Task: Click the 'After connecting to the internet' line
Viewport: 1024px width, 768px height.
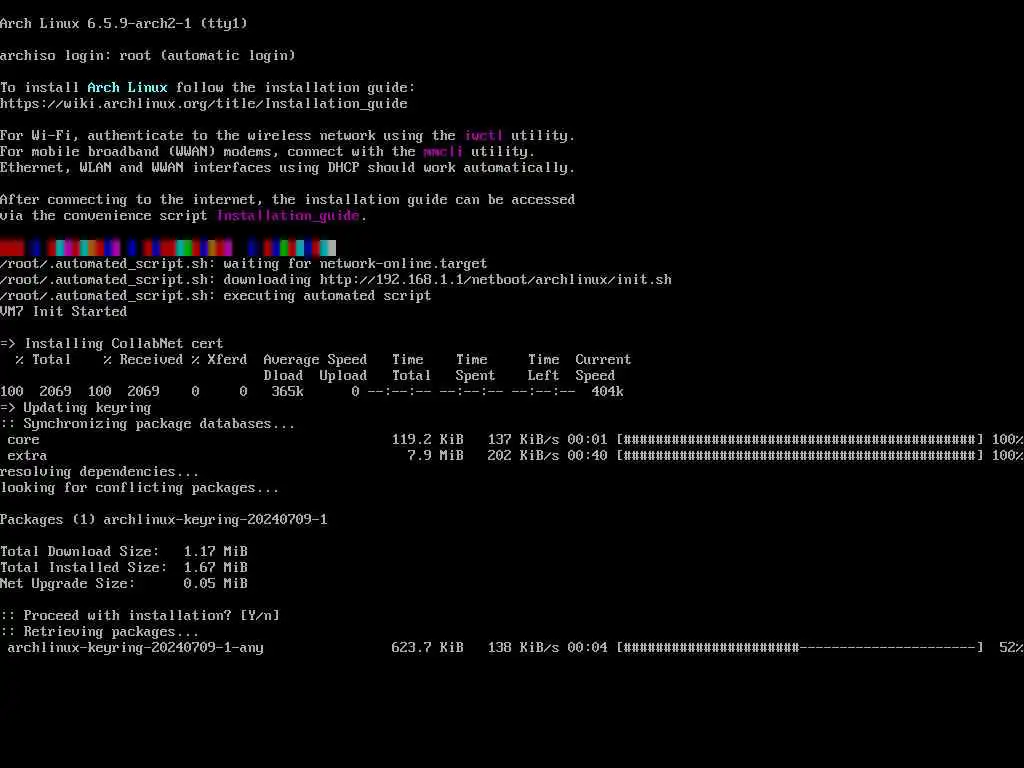Action: coord(287,200)
